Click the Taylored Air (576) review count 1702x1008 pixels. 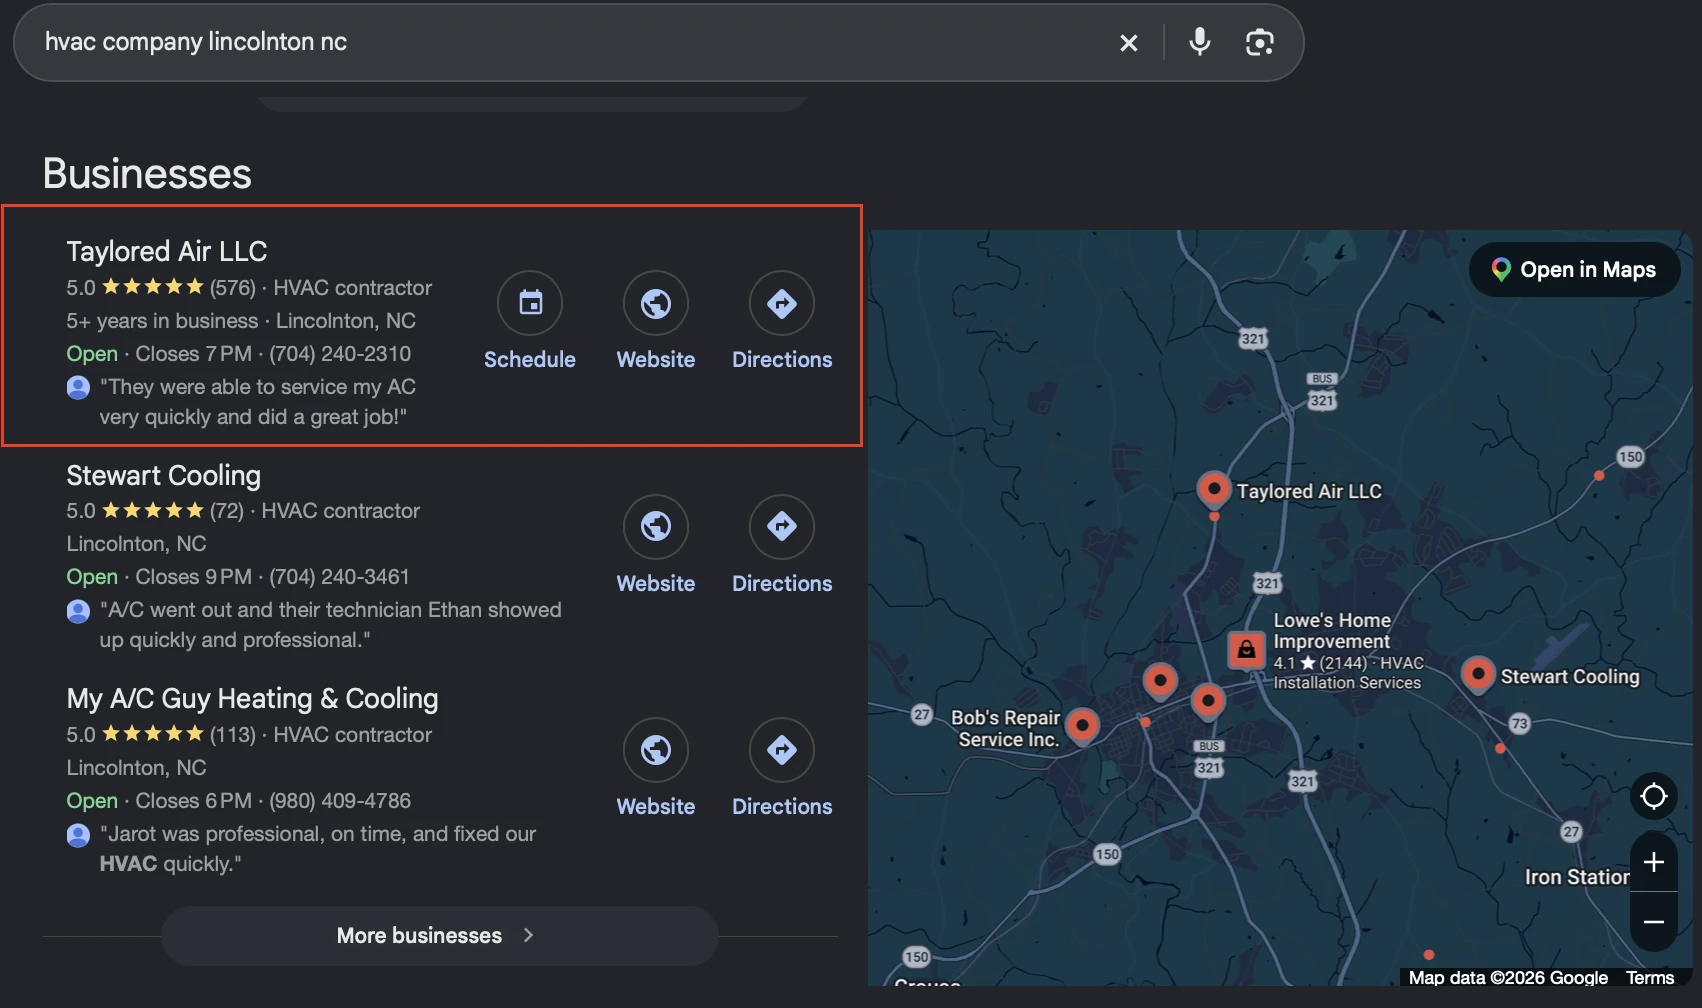tap(233, 288)
